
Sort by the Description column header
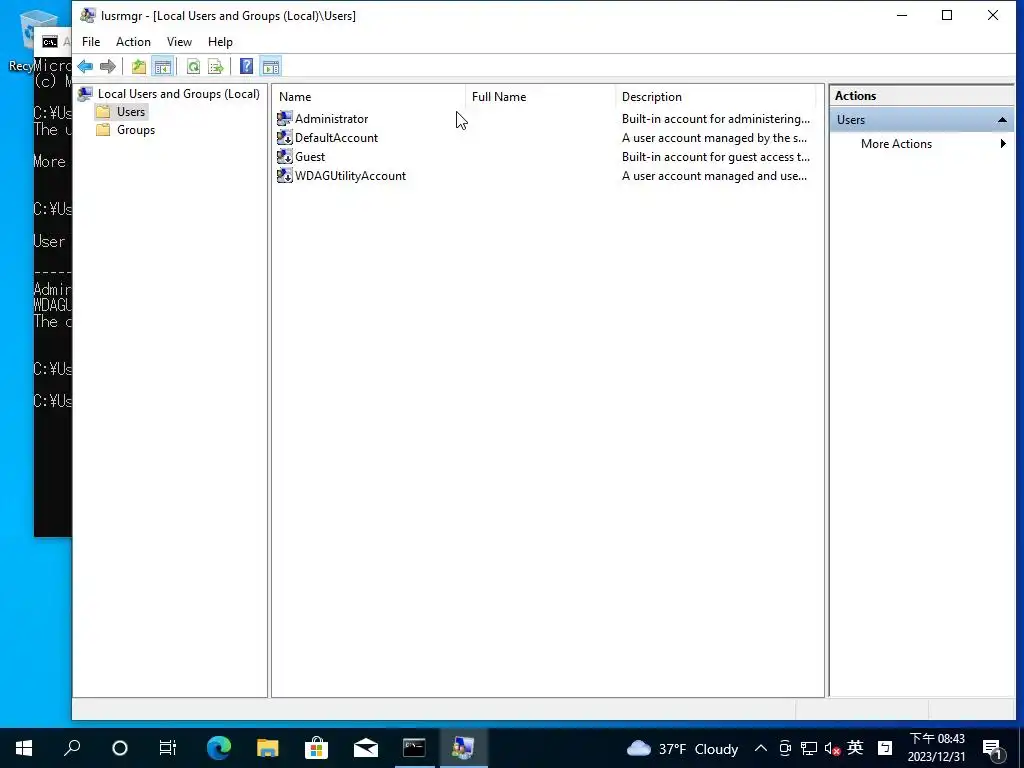pos(716,97)
